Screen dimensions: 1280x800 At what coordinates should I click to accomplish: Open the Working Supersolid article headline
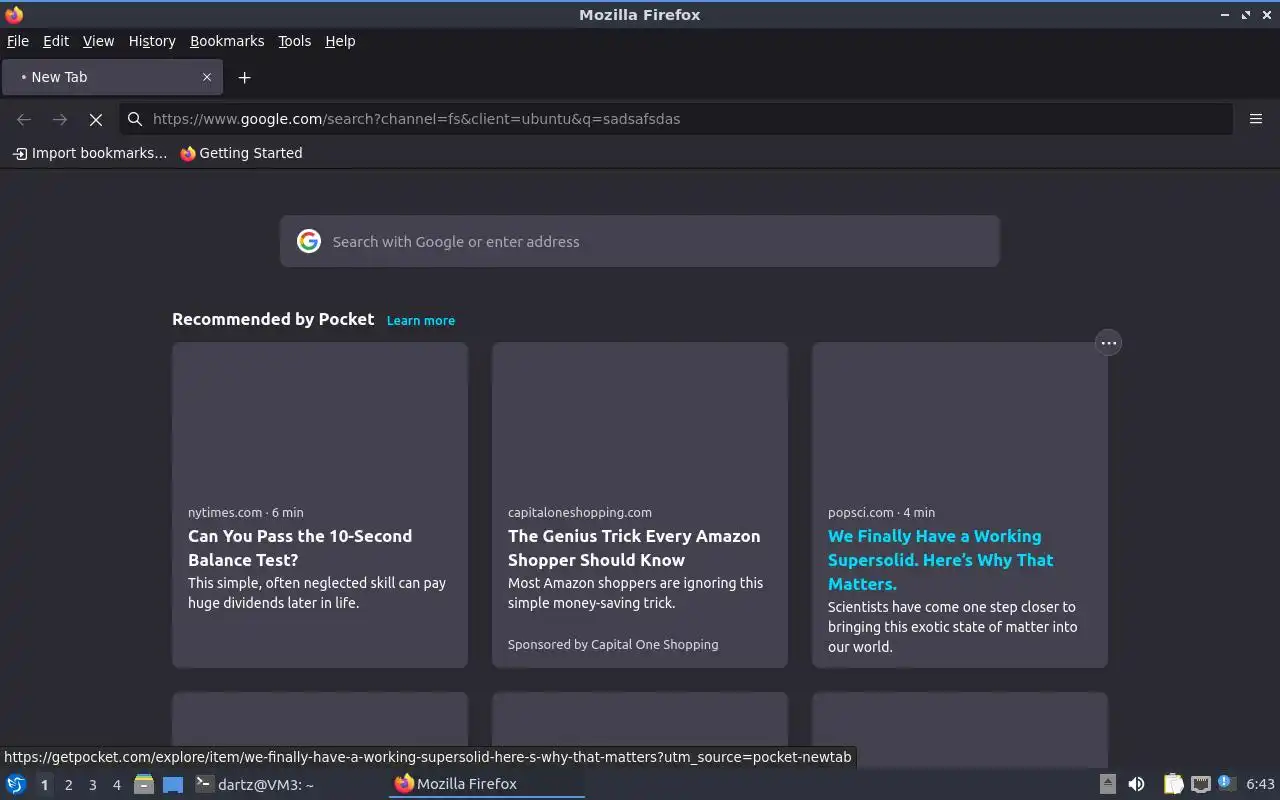[x=940, y=560]
